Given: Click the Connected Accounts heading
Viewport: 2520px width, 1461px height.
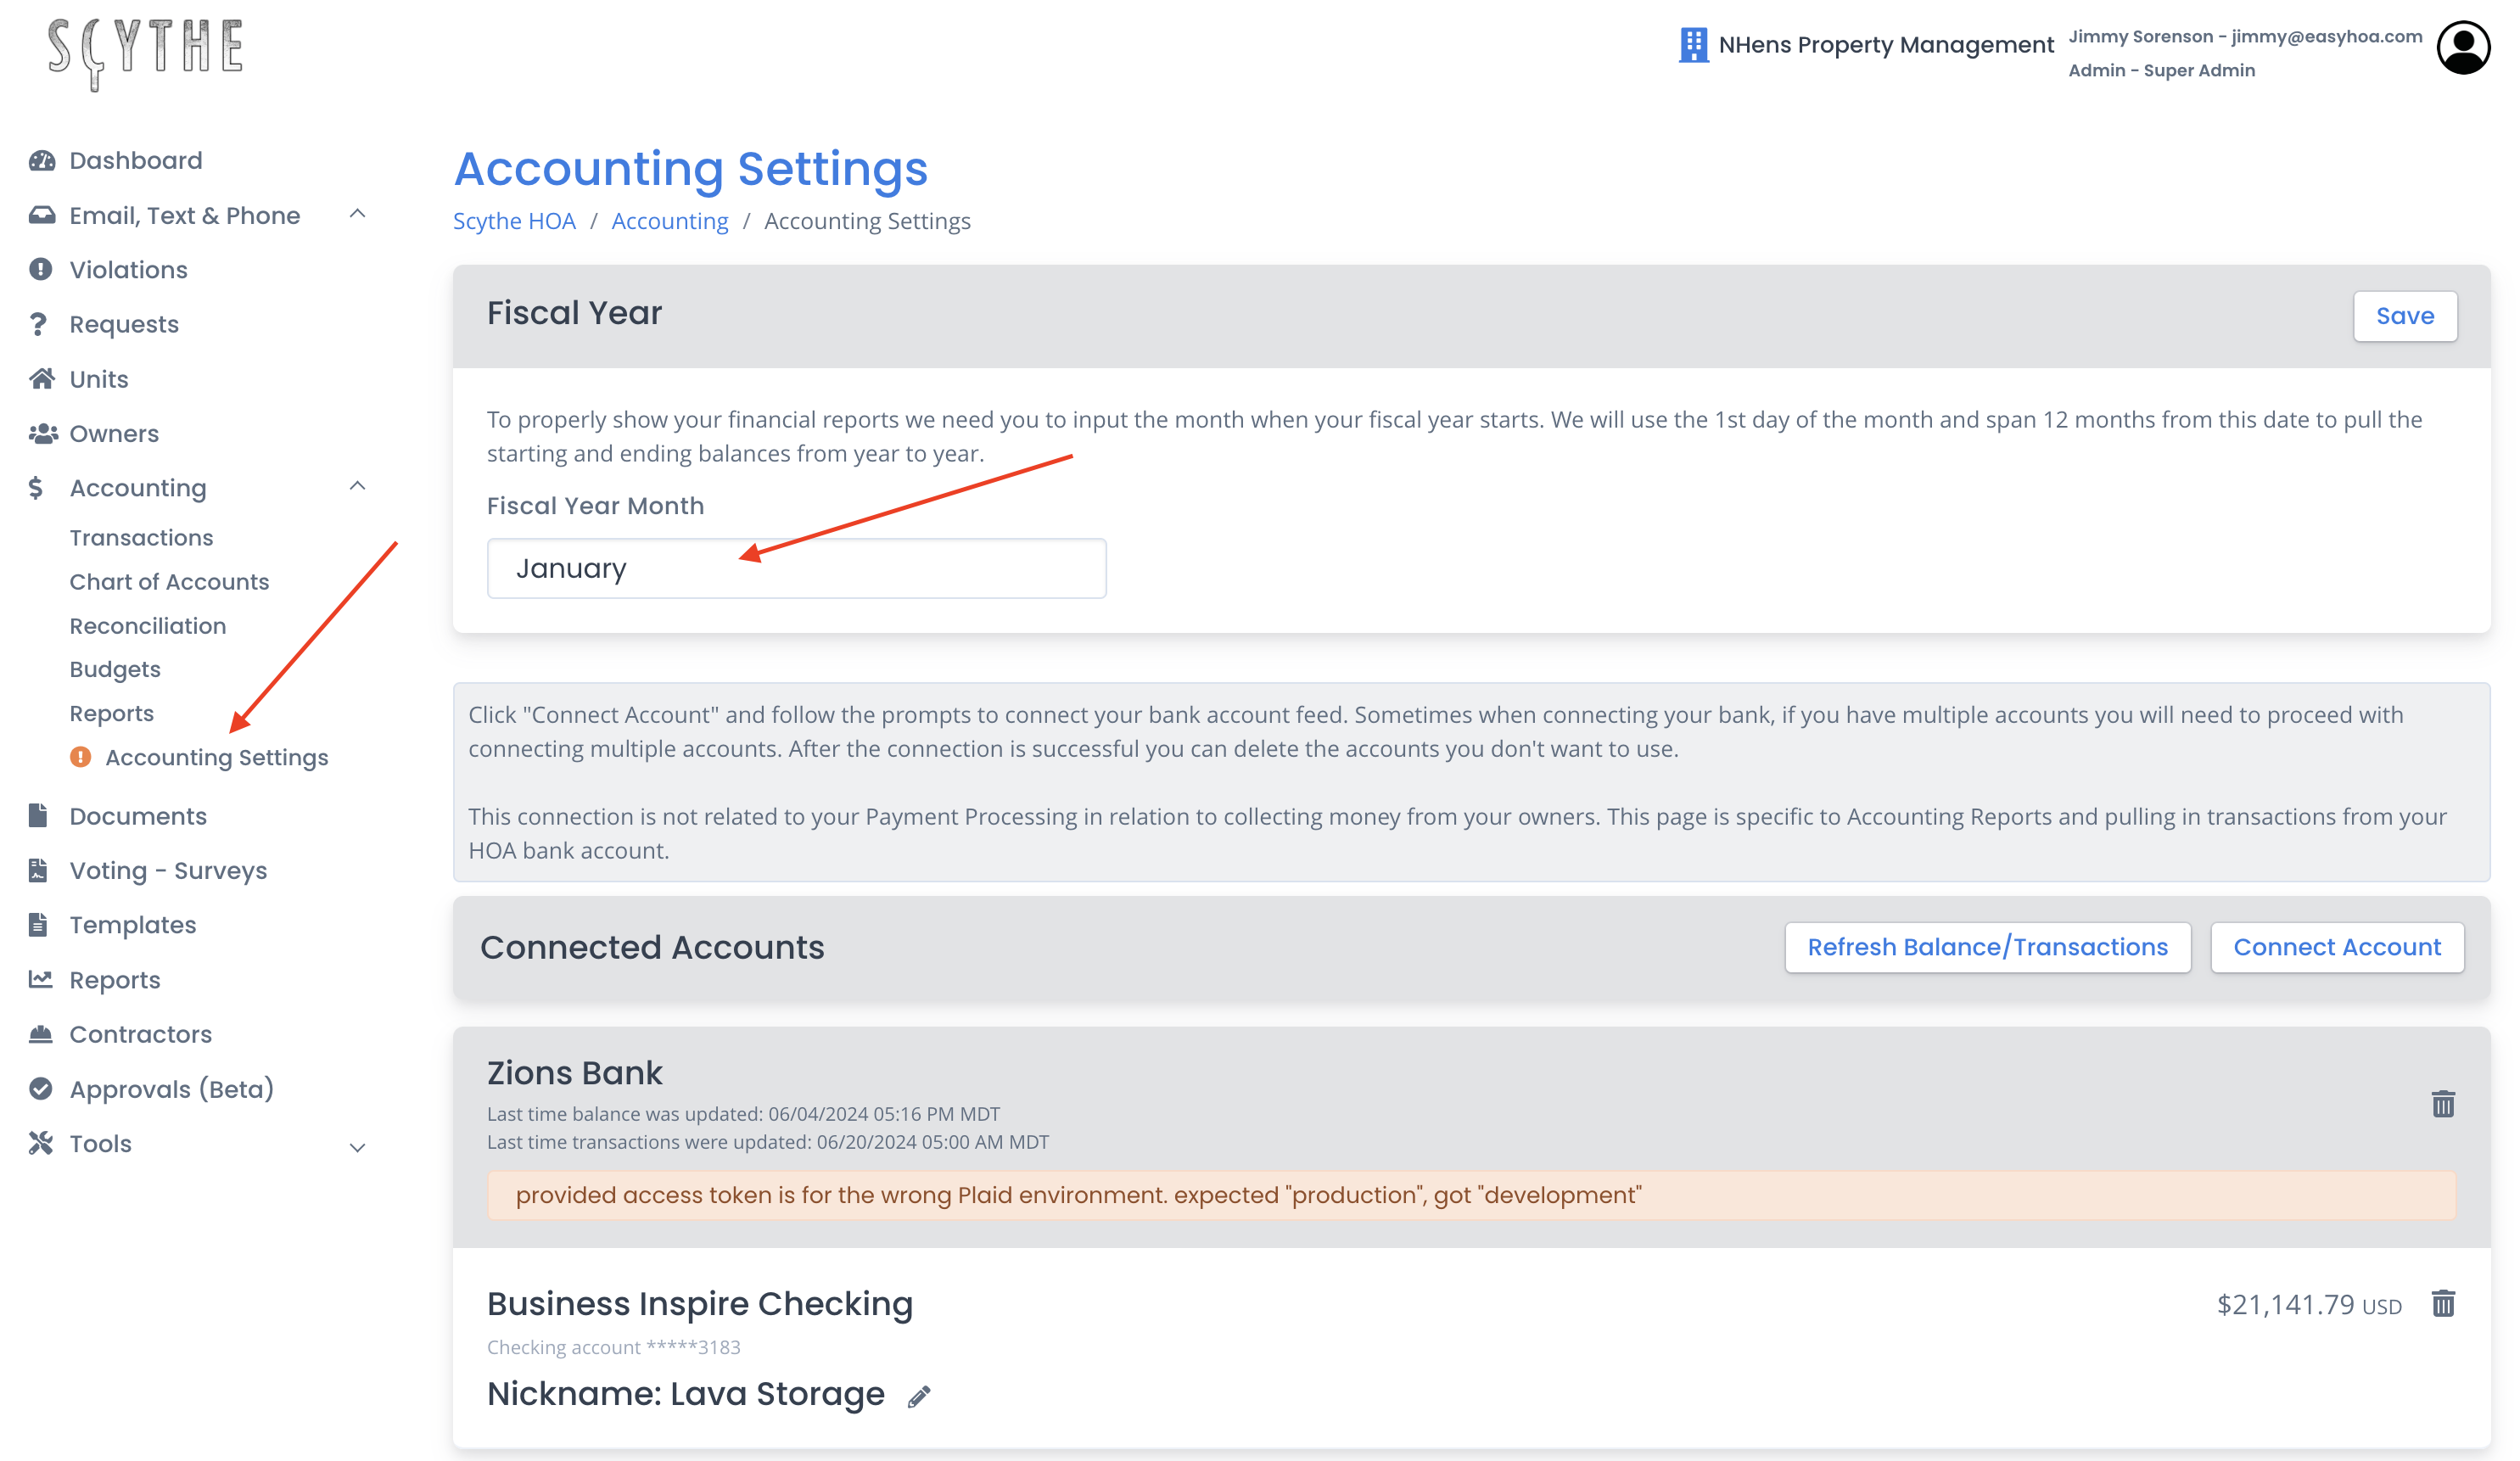Looking at the screenshot, I should point(652,947).
